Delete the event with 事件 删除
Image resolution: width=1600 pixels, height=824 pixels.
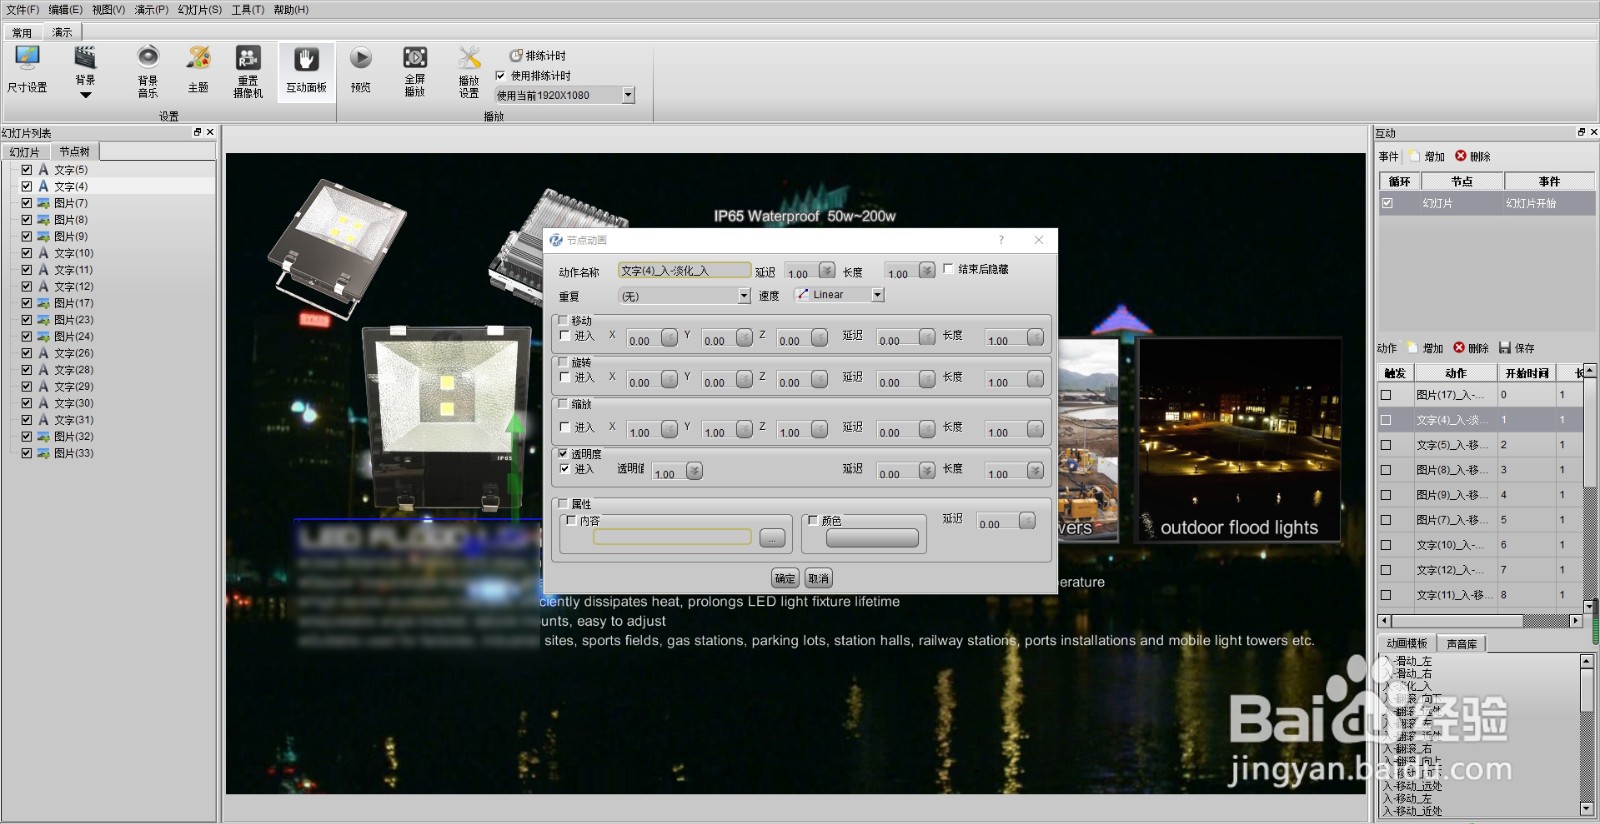[x=1473, y=157]
